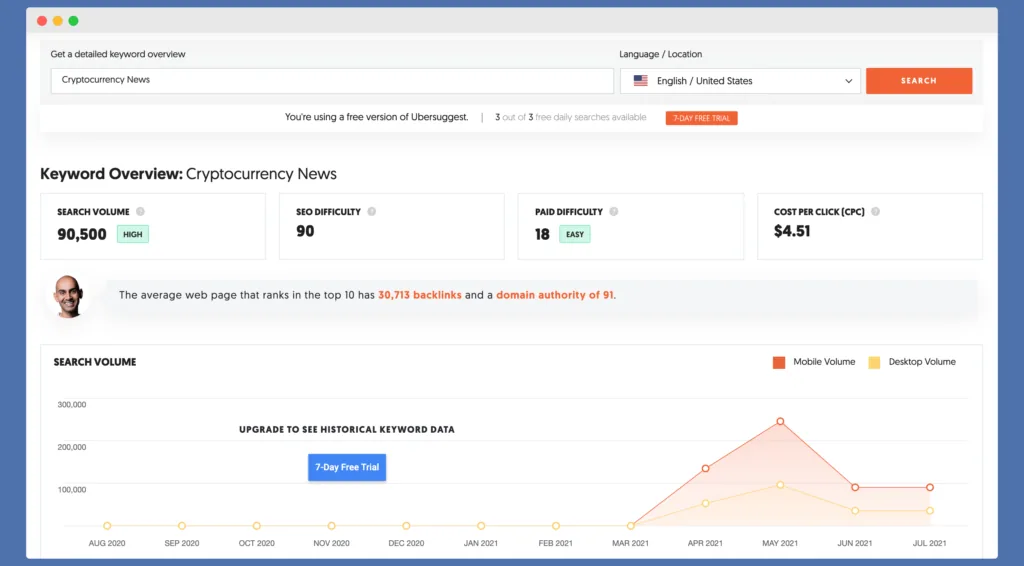This screenshot has height=566, width=1024.
Task: Click the July 2021 desktop volume point
Action: pyautogui.click(x=930, y=511)
